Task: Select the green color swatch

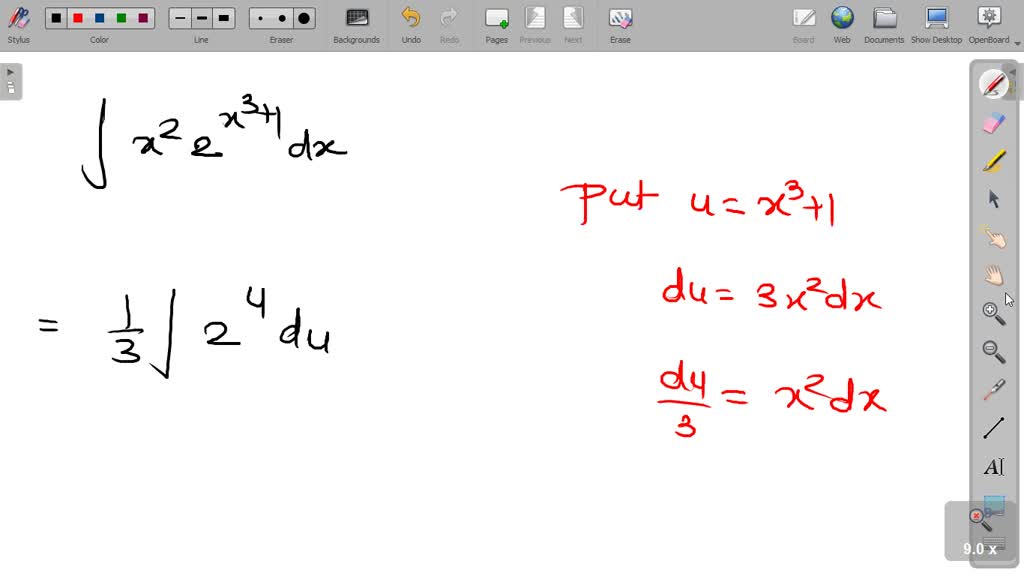Action: 120,17
